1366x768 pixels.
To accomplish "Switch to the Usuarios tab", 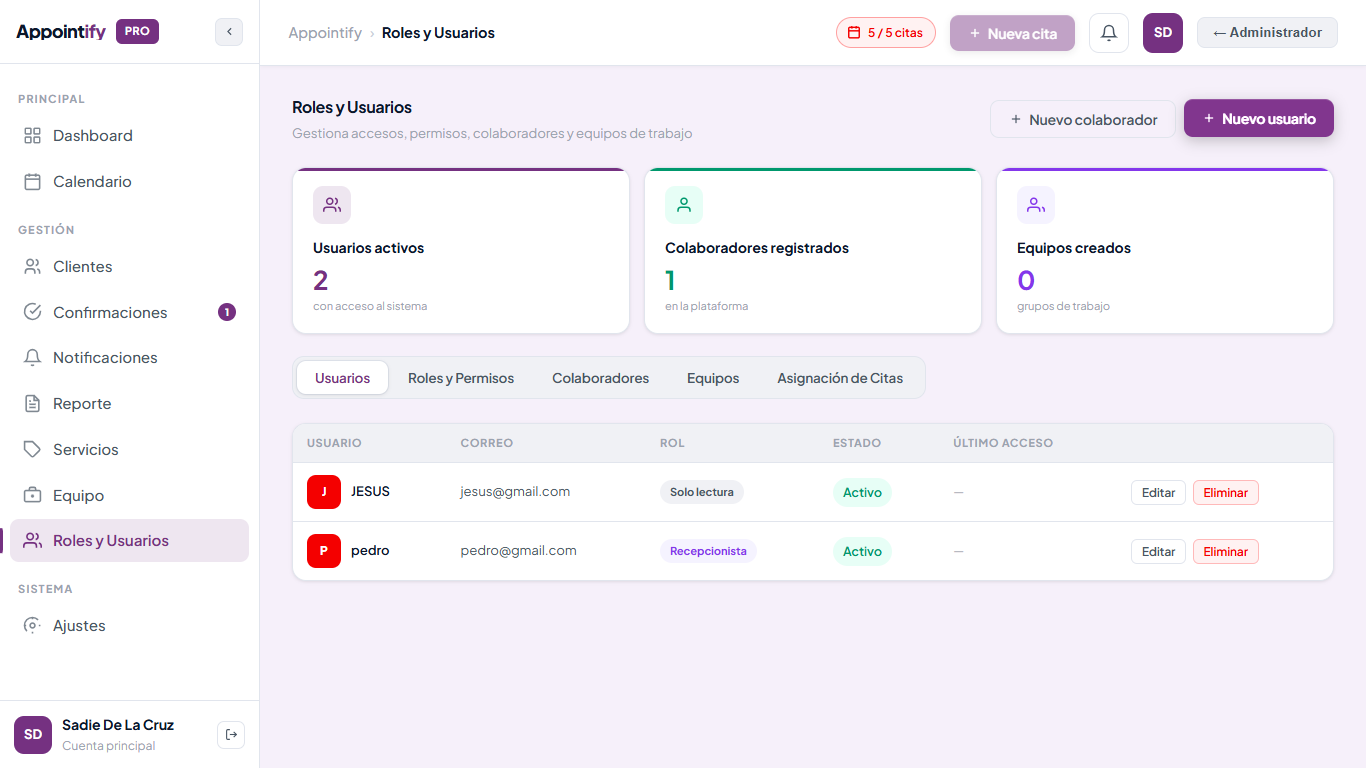I will pyautogui.click(x=343, y=378).
